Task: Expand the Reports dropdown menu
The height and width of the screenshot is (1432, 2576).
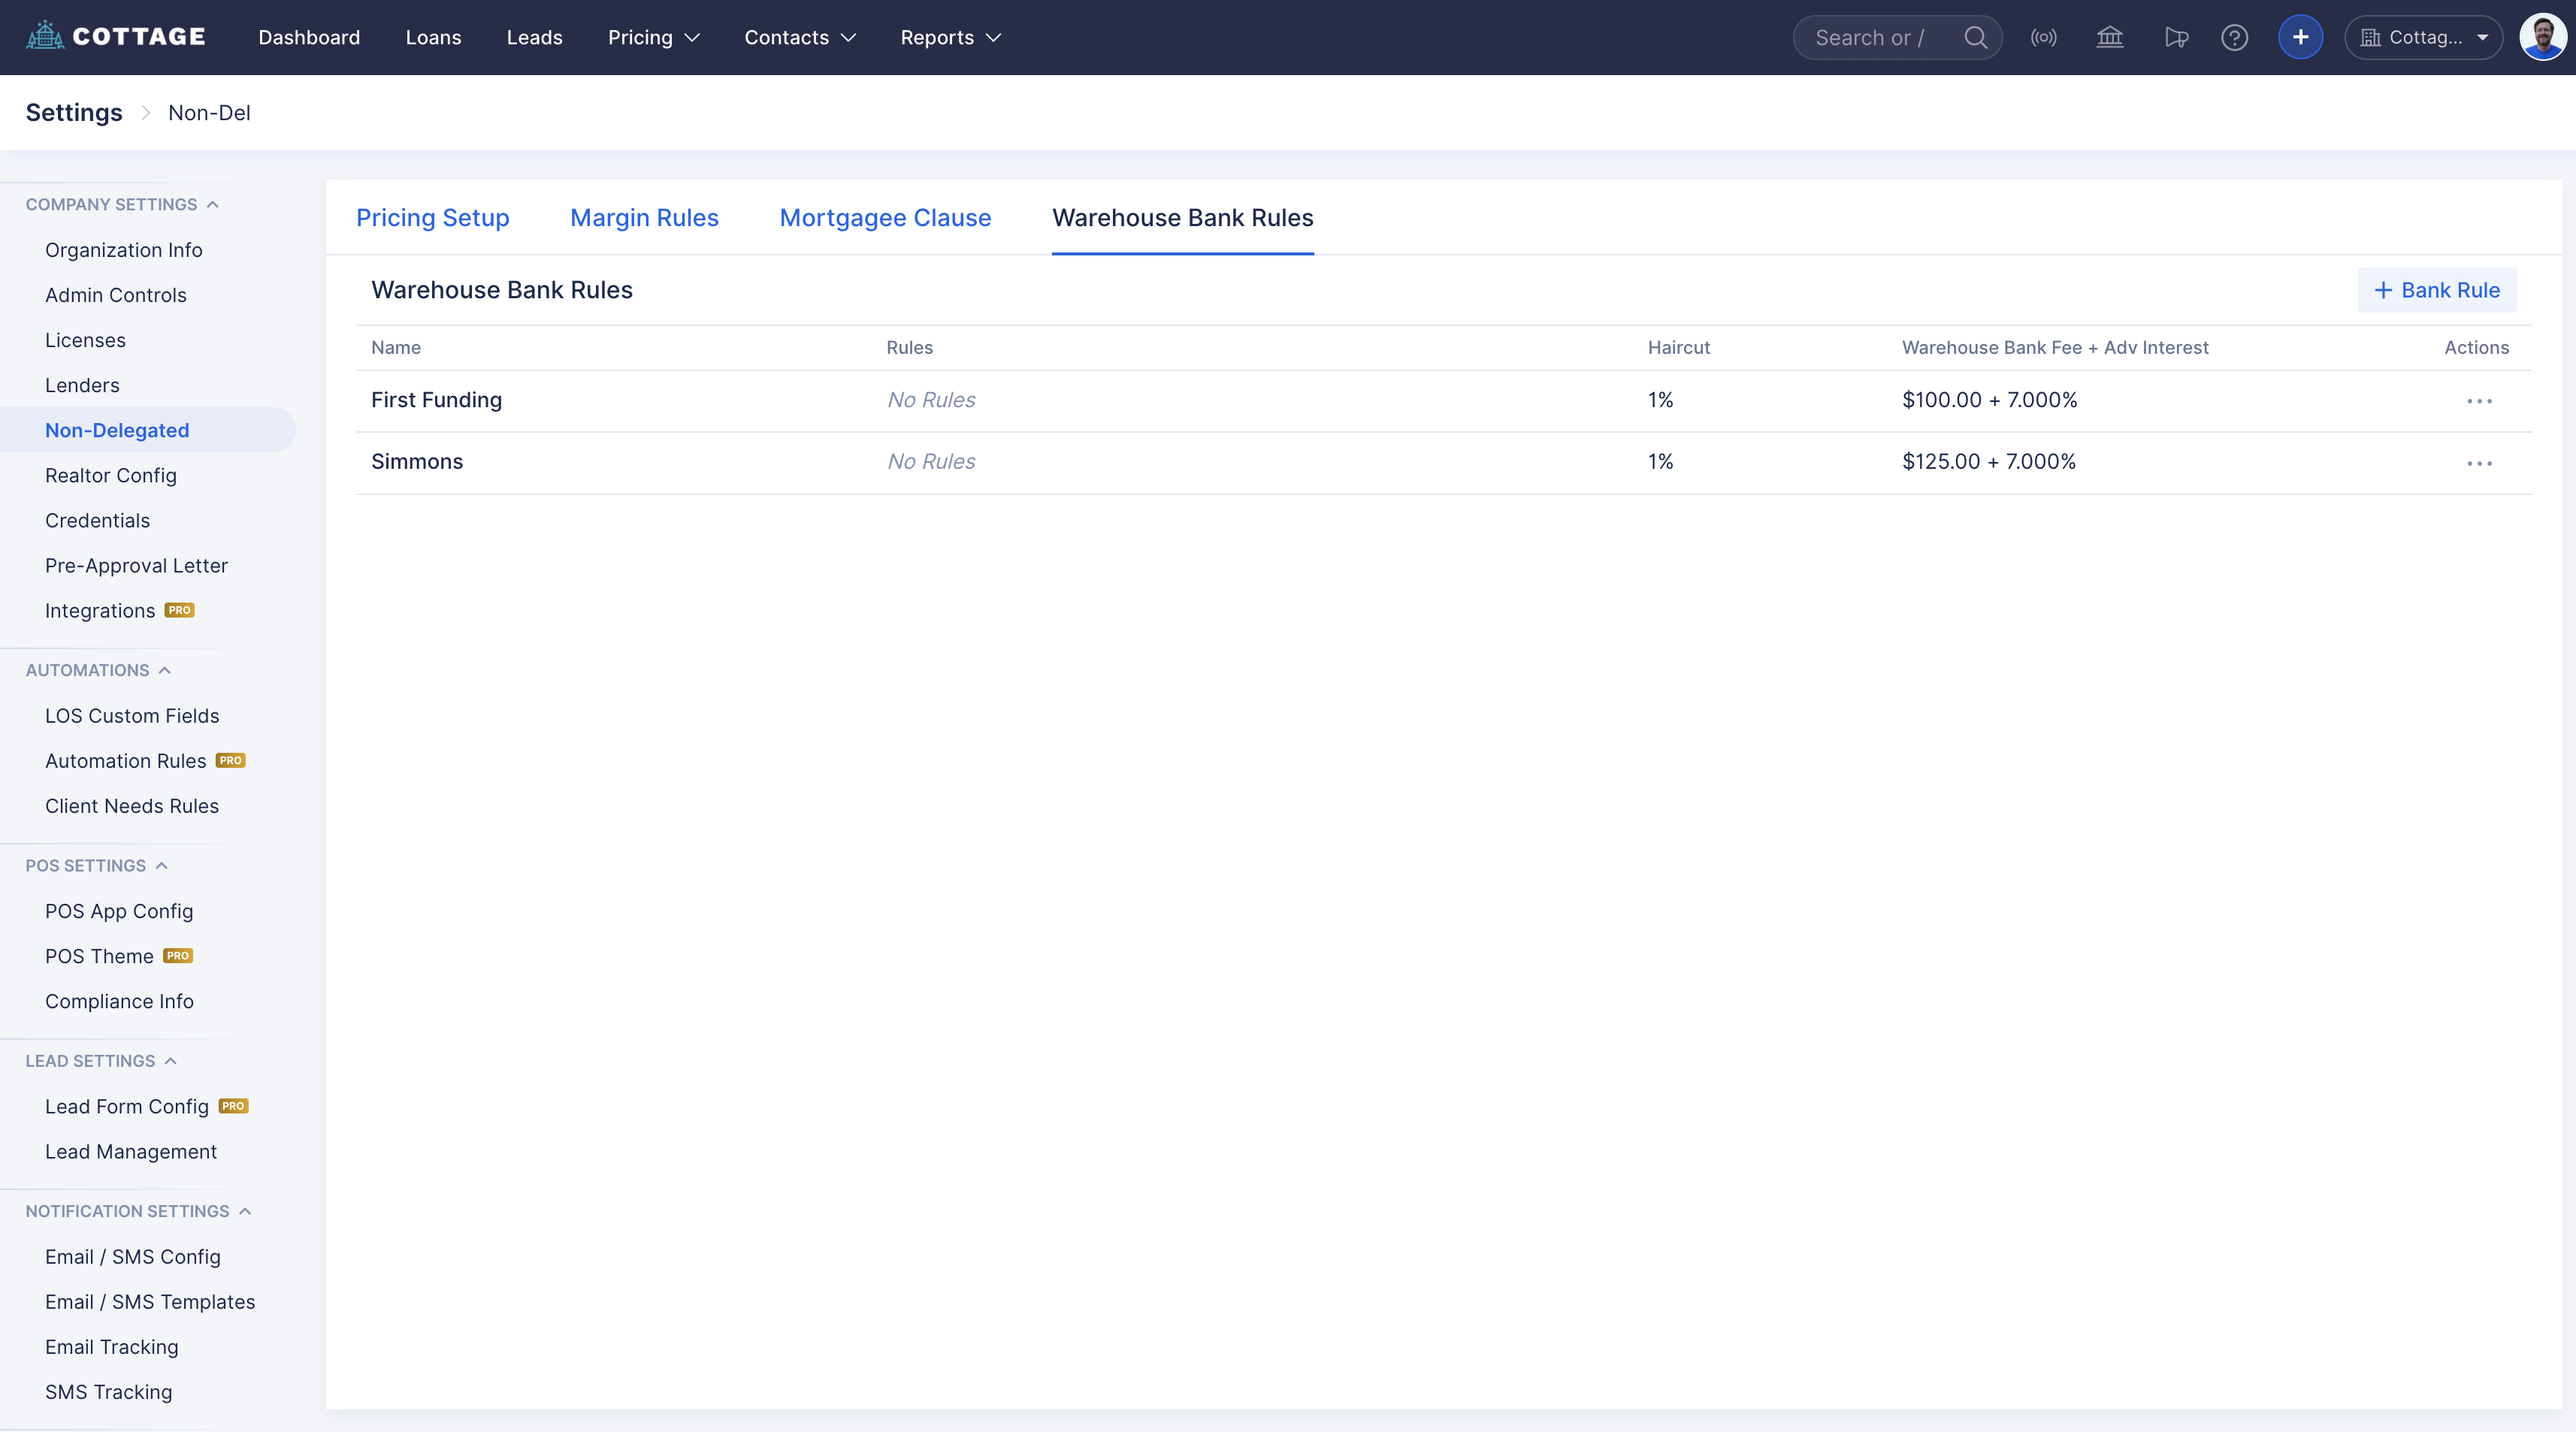Action: click(950, 38)
